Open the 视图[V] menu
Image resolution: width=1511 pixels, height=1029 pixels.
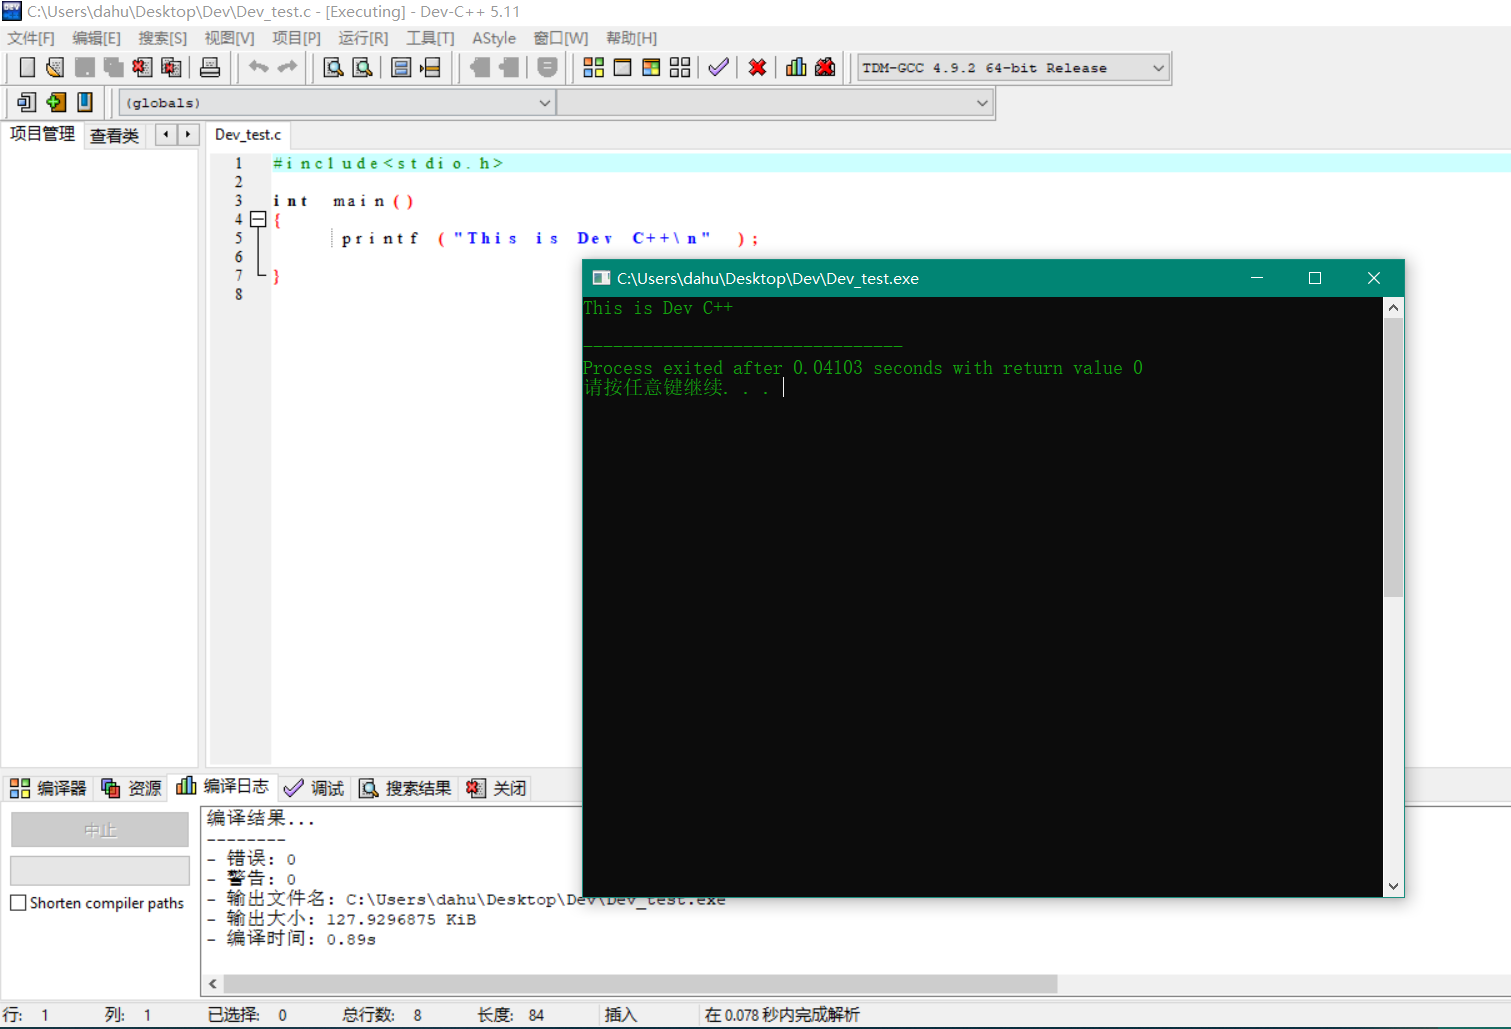click(x=229, y=38)
